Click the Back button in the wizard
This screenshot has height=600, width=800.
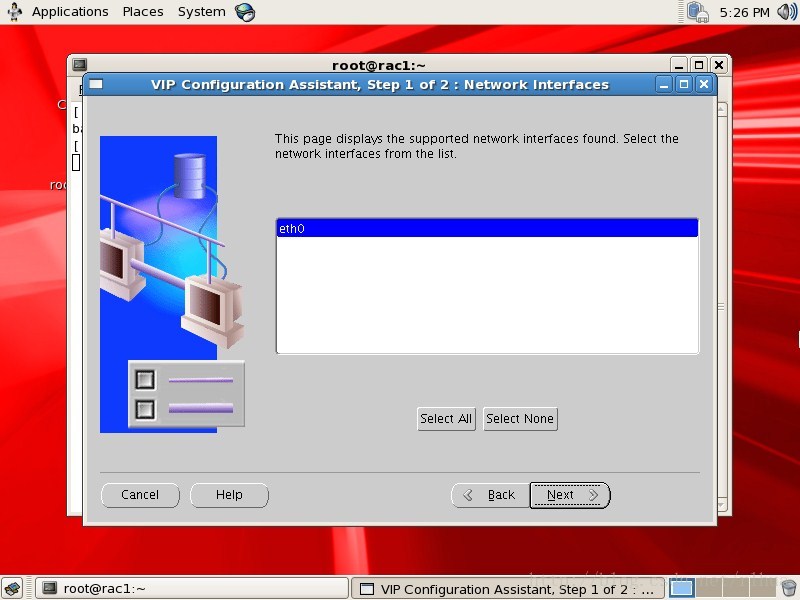(490, 495)
